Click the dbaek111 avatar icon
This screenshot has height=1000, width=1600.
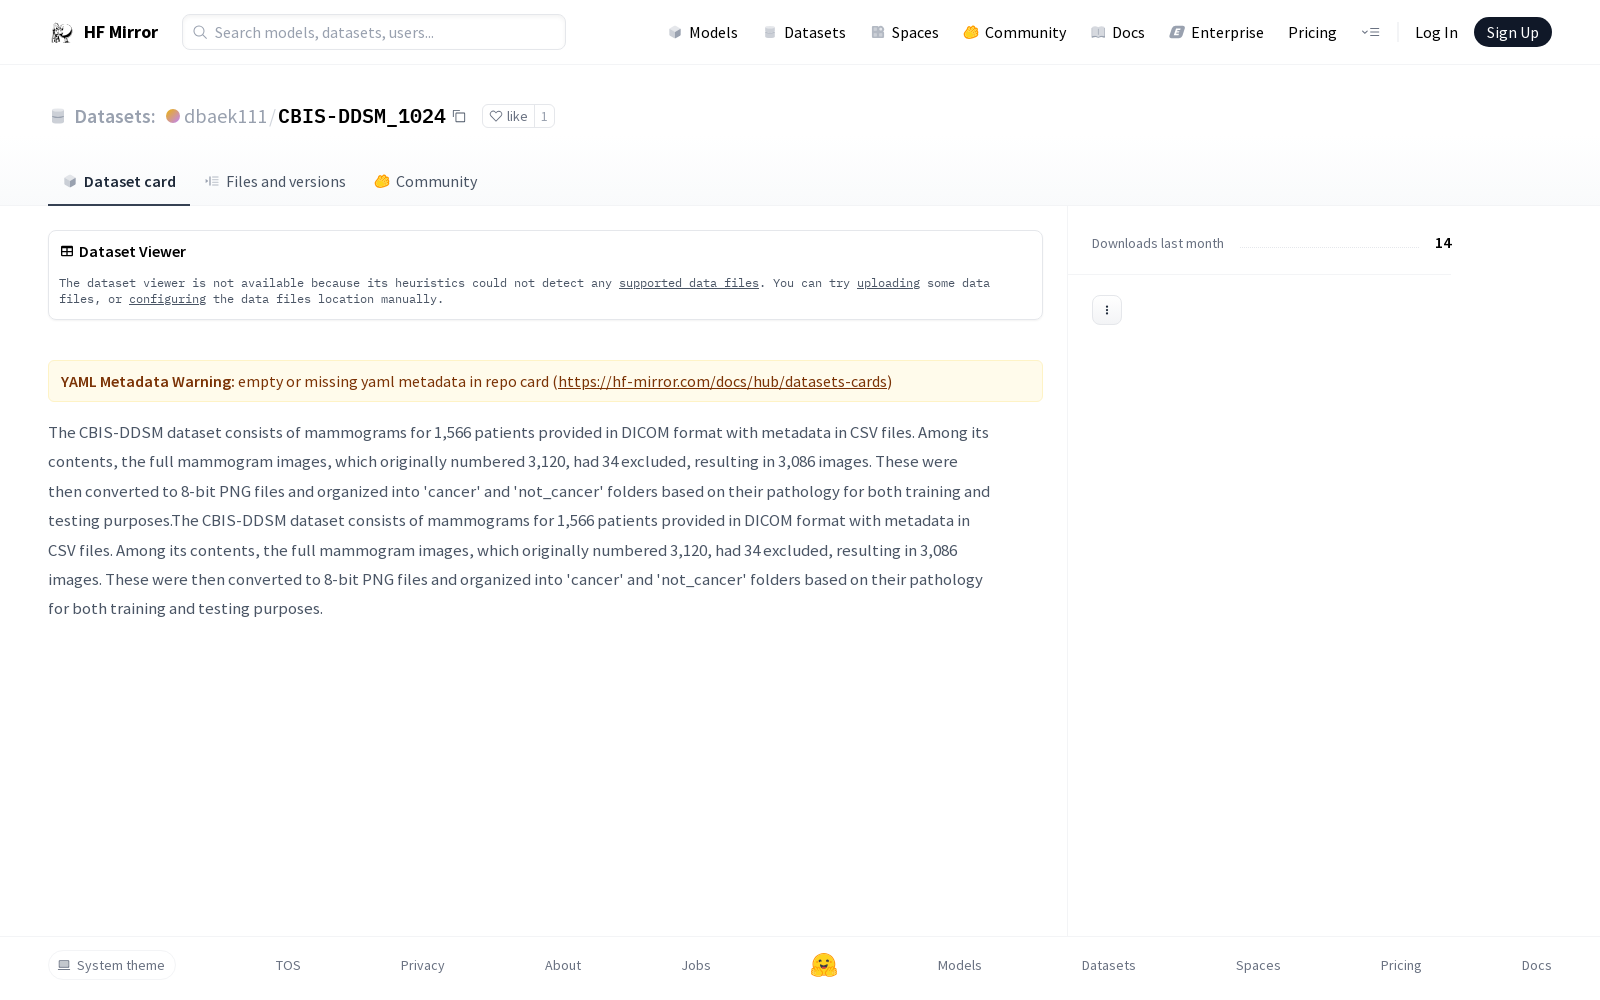[173, 116]
